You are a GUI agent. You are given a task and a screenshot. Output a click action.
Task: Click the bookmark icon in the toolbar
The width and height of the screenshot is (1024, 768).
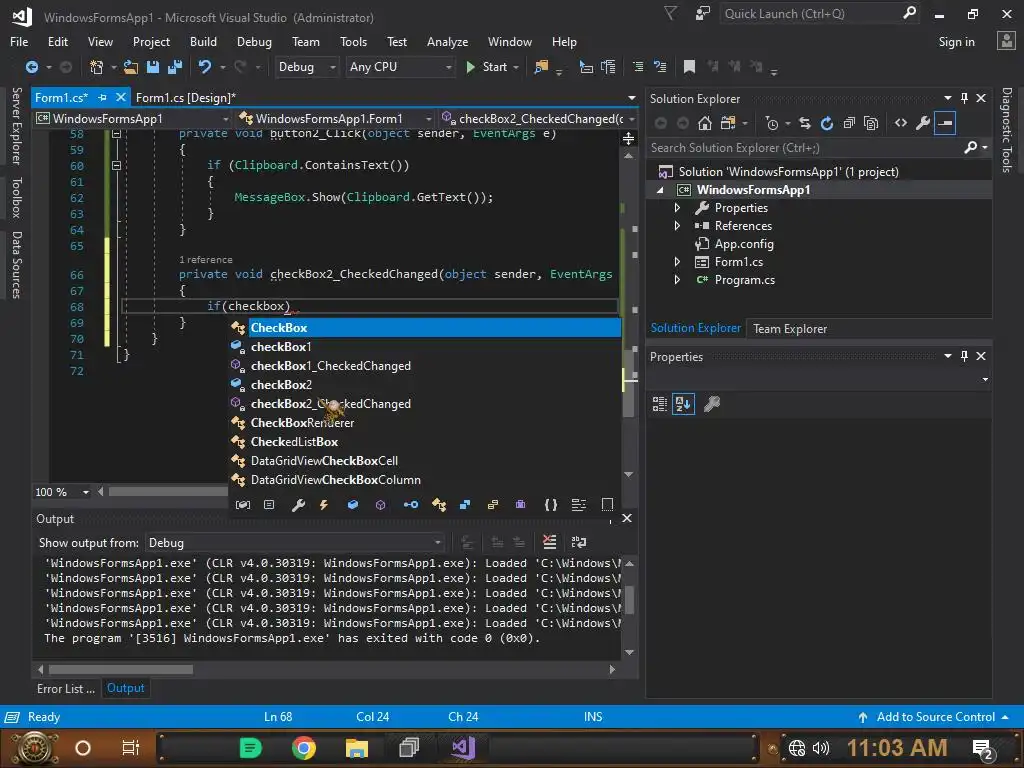click(x=689, y=67)
